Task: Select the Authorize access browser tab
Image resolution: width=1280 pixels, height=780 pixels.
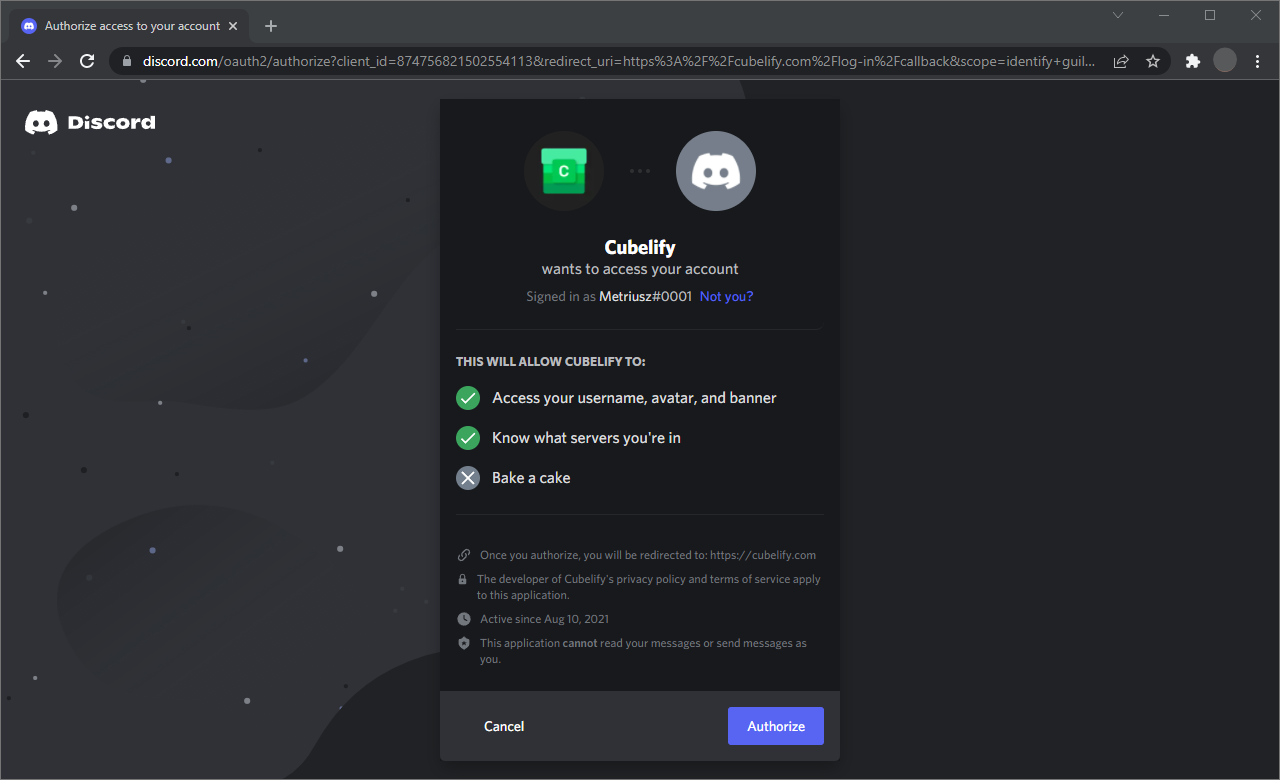Action: pos(130,26)
